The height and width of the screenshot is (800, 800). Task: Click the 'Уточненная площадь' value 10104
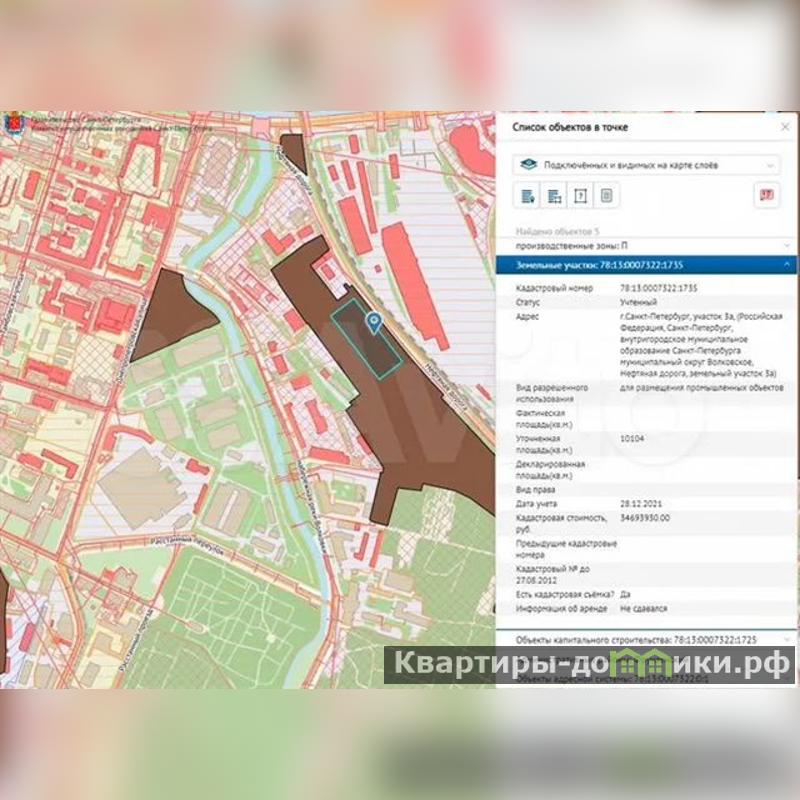point(632,439)
